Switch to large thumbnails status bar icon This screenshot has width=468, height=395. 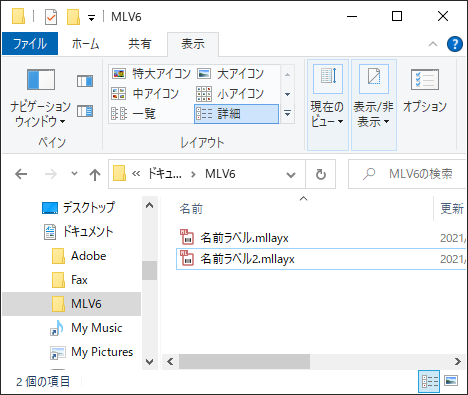(x=451, y=381)
